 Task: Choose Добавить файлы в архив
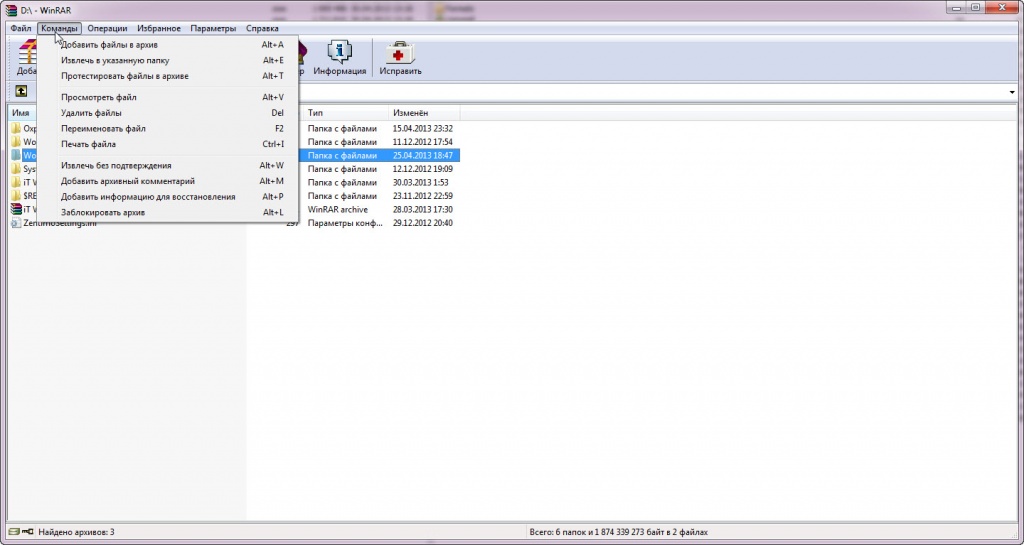tap(168, 44)
